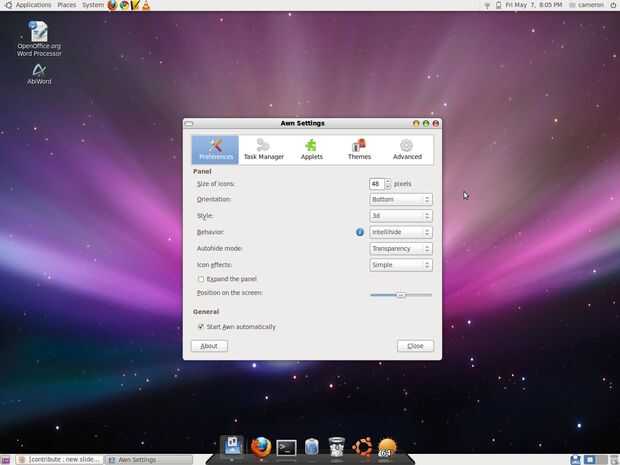Toggle Start Awn automatically checkbox
This screenshot has height=465, width=620.
pyautogui.click(x=201, y=327)
